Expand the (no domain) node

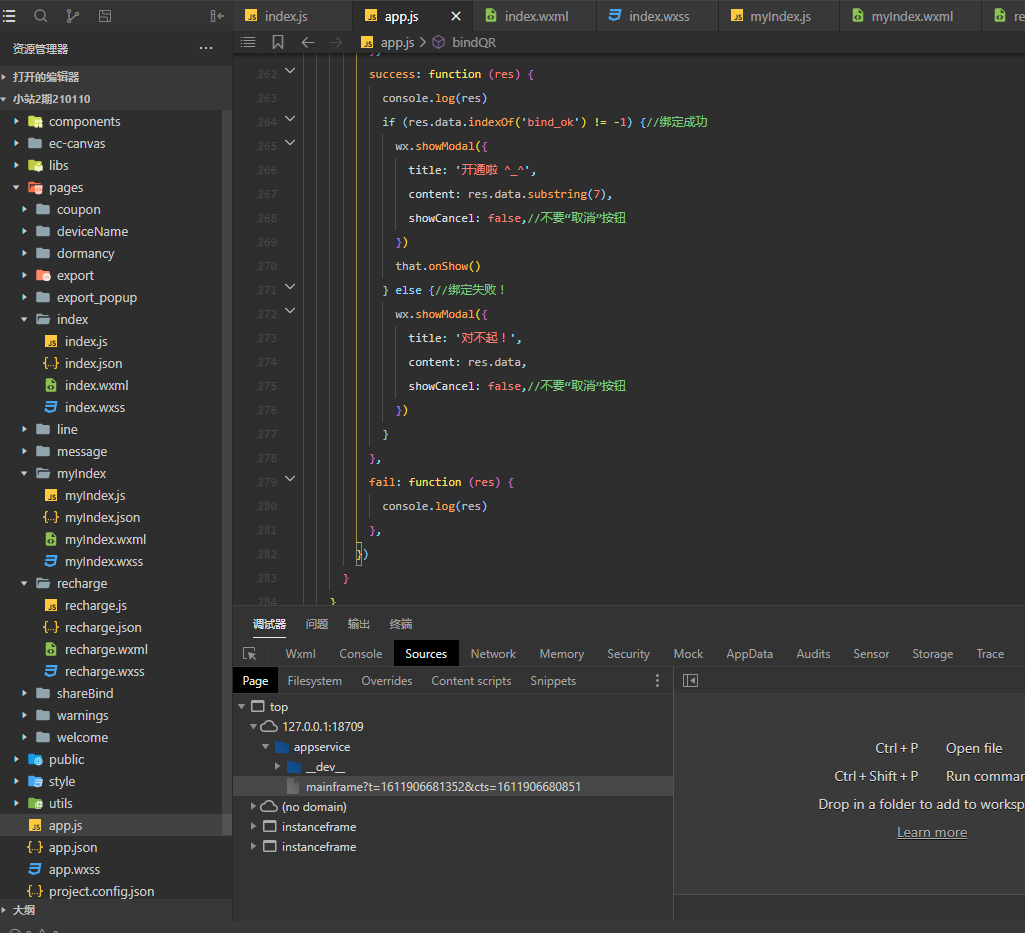coord(254,807)
